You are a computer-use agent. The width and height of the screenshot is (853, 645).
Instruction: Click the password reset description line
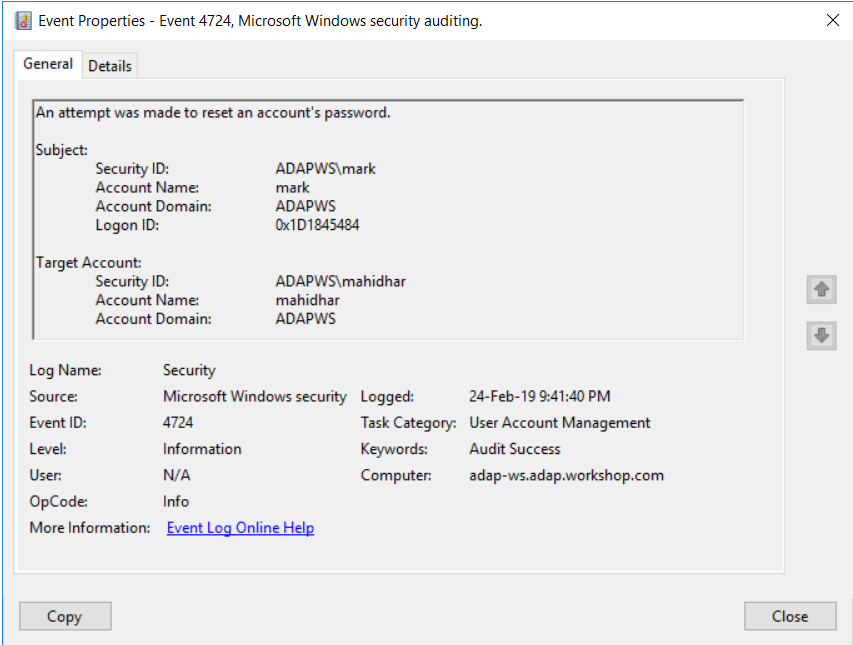[x=213, y=113]
